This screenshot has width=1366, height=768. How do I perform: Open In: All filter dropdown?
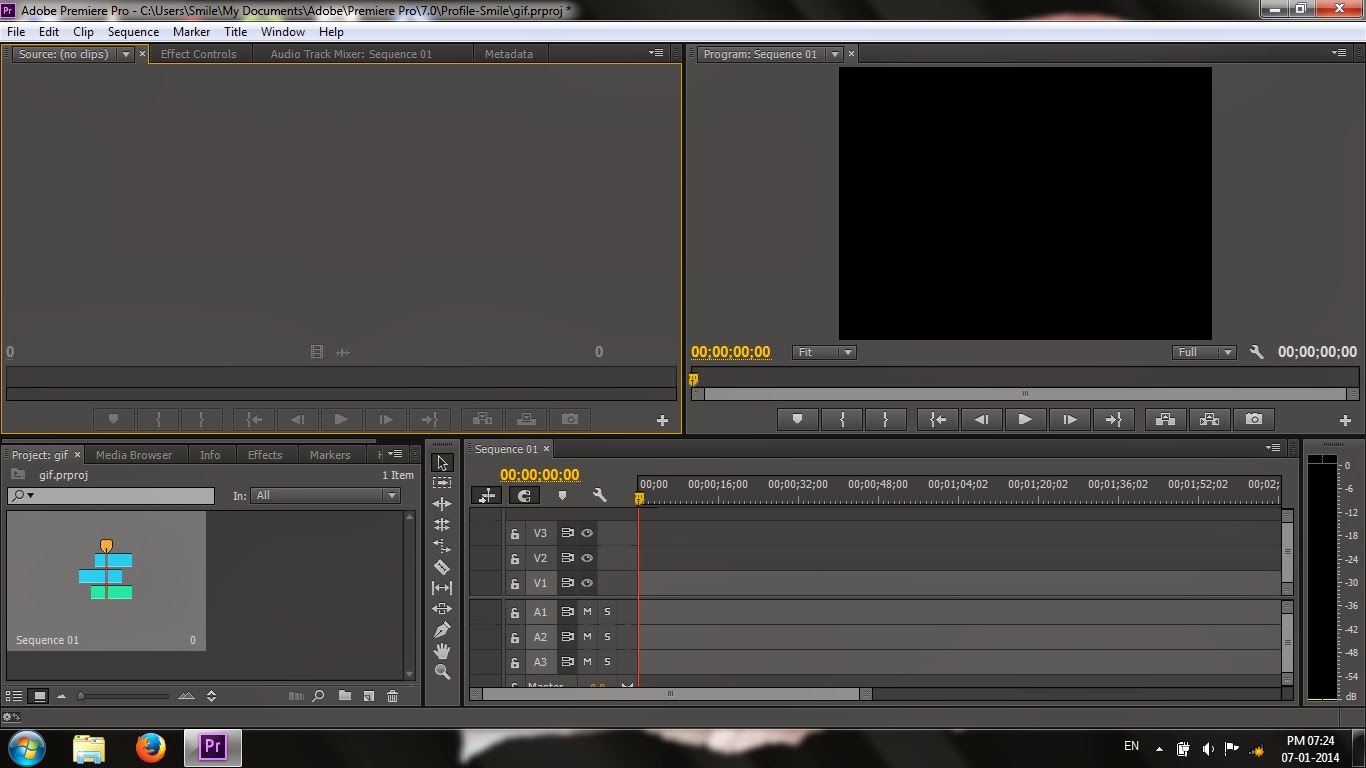[326, 495]
